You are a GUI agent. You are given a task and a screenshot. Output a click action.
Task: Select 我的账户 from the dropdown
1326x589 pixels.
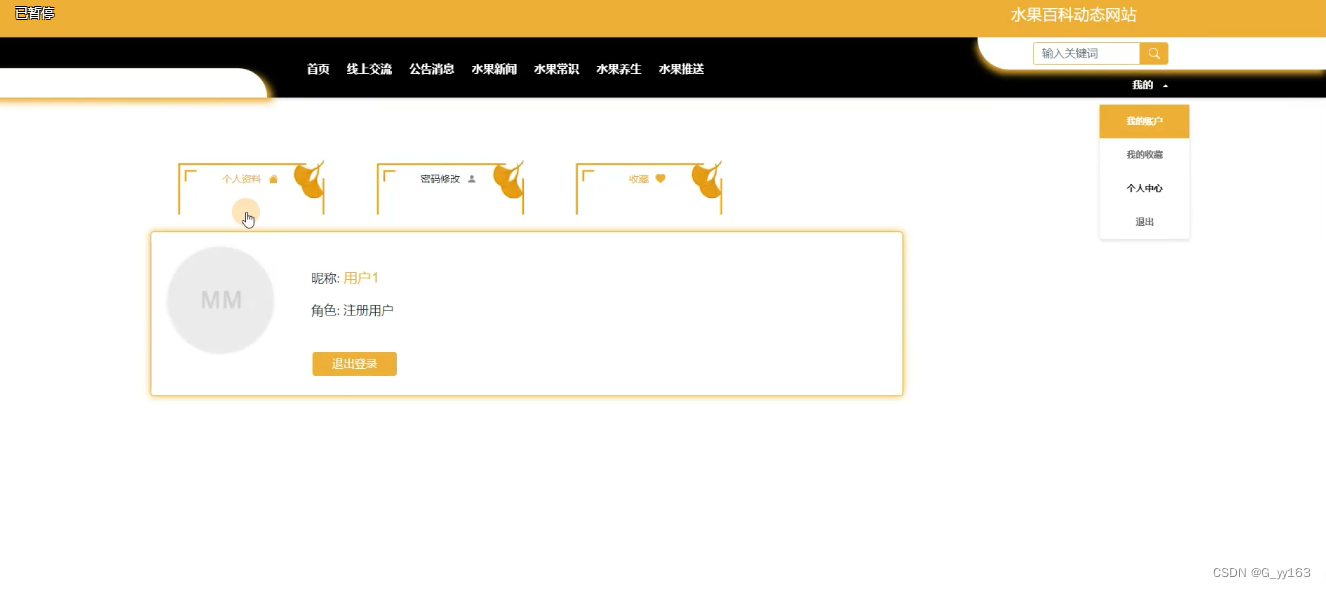click(x=1144, y=121)
